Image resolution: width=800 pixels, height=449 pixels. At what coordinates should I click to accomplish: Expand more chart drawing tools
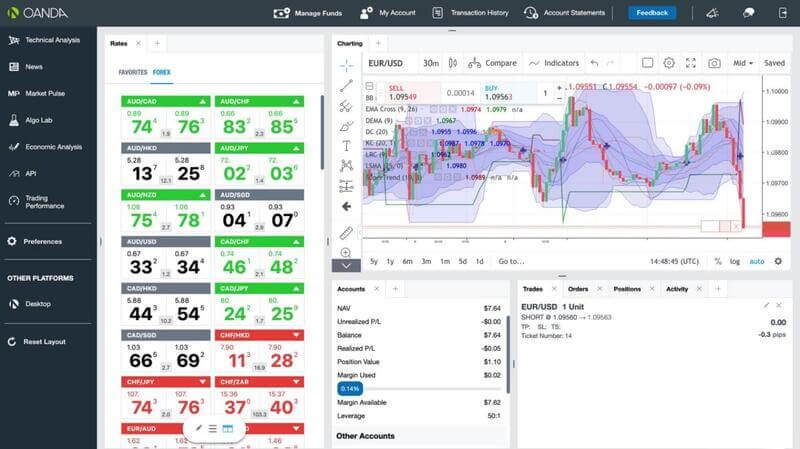pyautogui.click(x=346, y=266)
